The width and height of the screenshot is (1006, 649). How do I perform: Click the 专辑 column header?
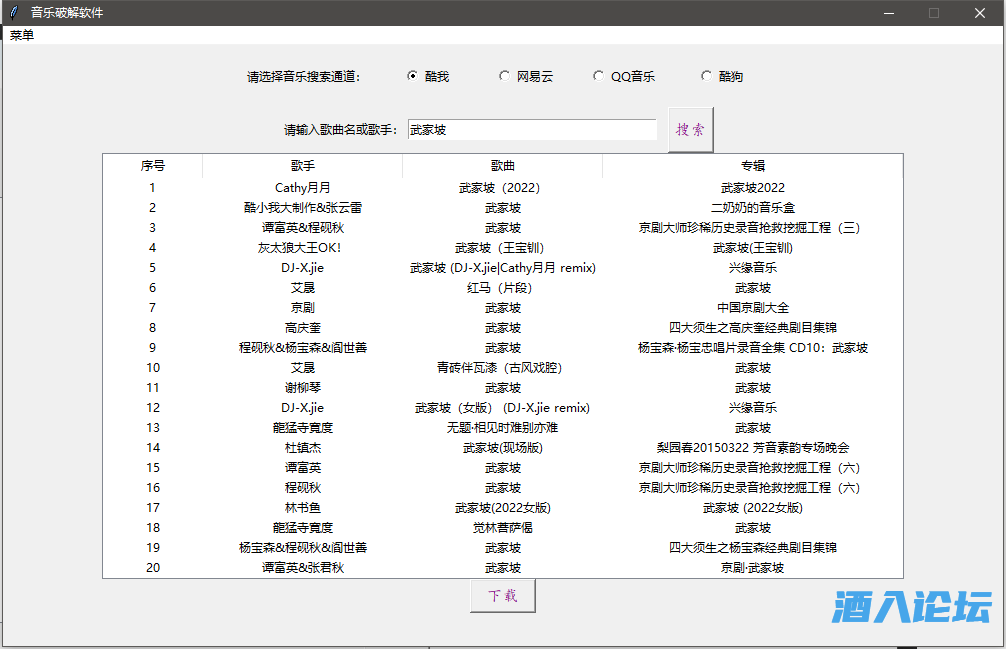[x=752, y=166]
